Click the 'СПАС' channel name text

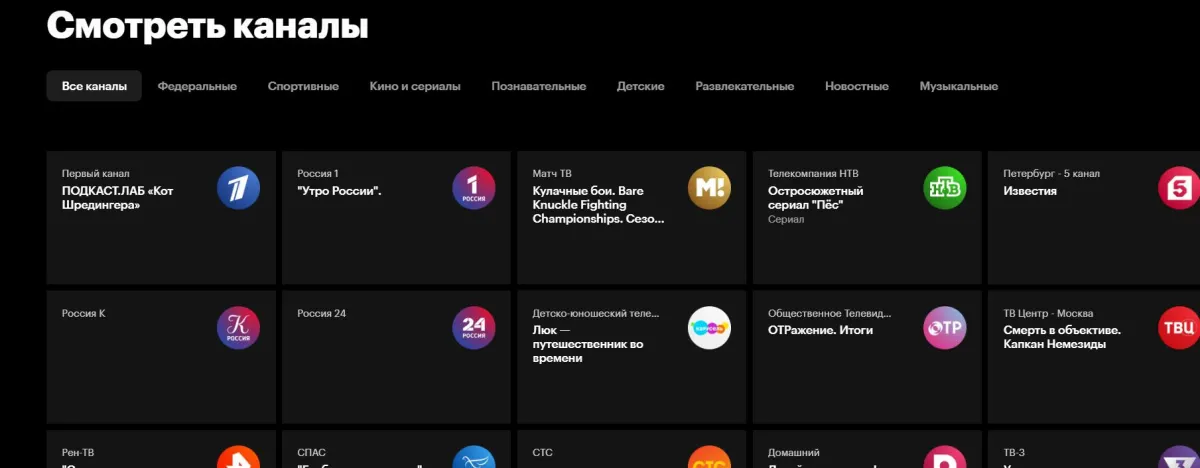pos(312,453)
